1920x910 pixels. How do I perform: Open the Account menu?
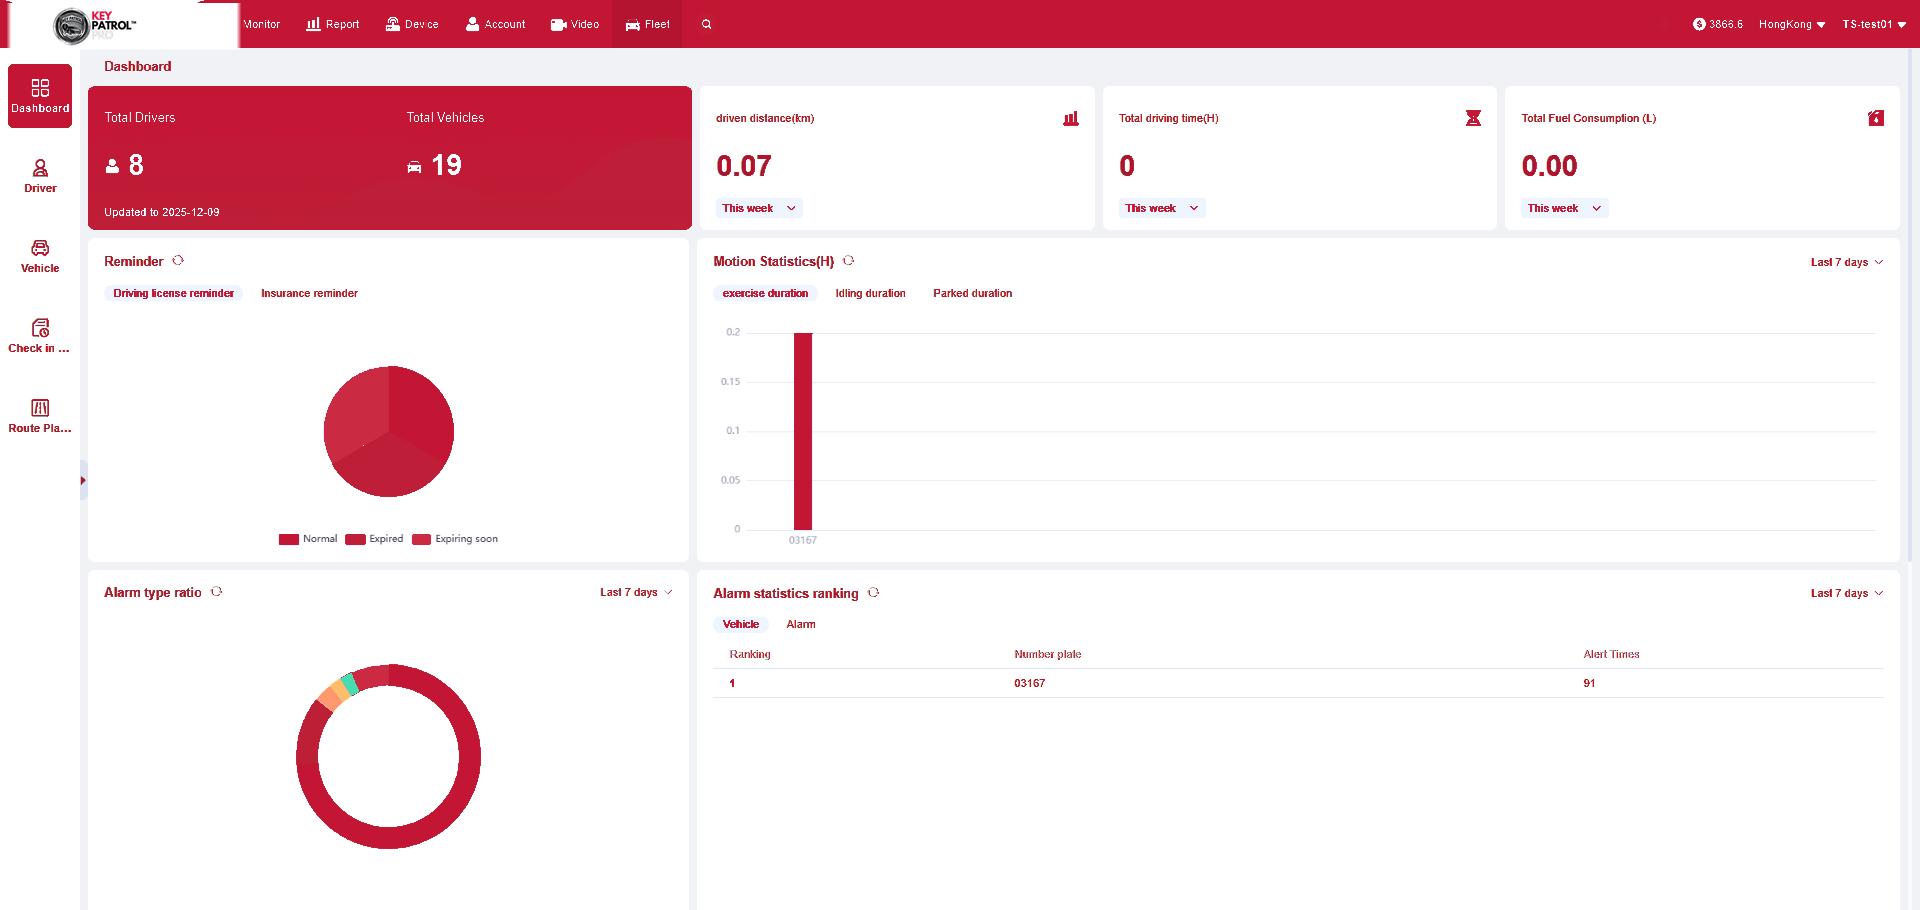tap(495, 24)
